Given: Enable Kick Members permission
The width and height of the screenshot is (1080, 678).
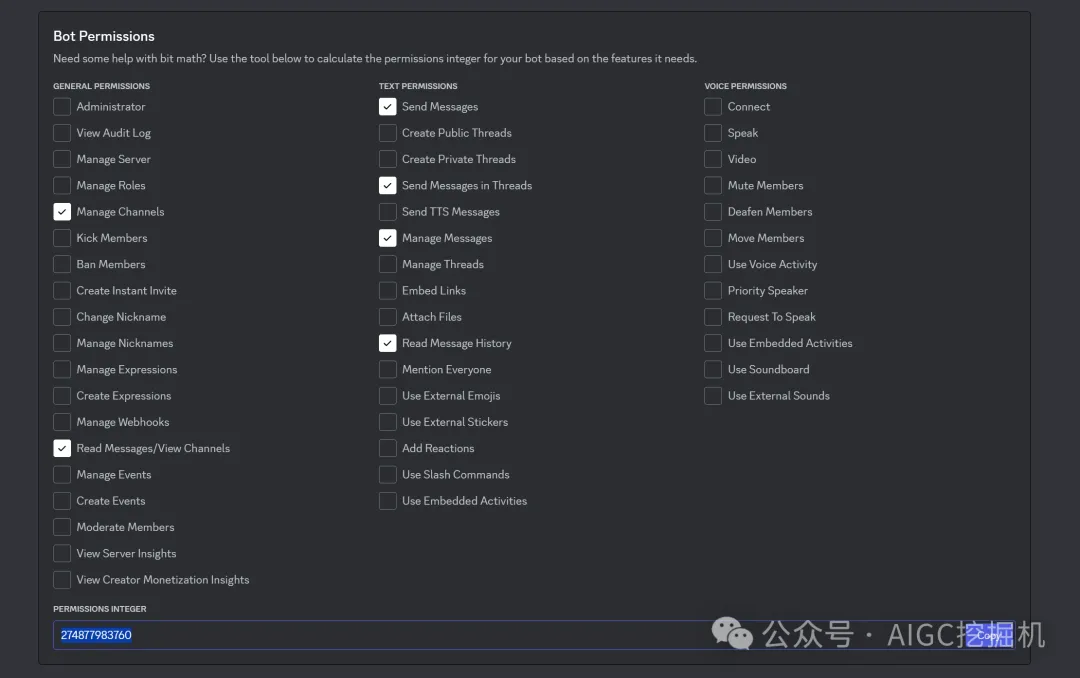Looking at the screenshot, I should click(x=62, y=237).
